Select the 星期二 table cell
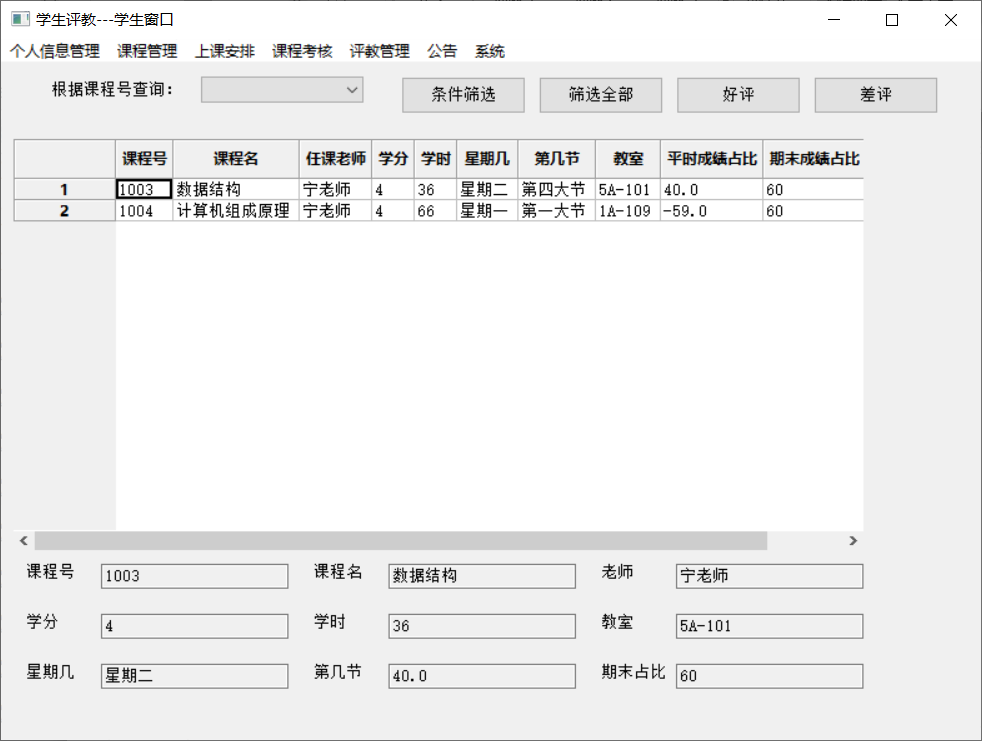Viewport: 982px width, 741px height. pyautogui.click(x=487, y=189)
